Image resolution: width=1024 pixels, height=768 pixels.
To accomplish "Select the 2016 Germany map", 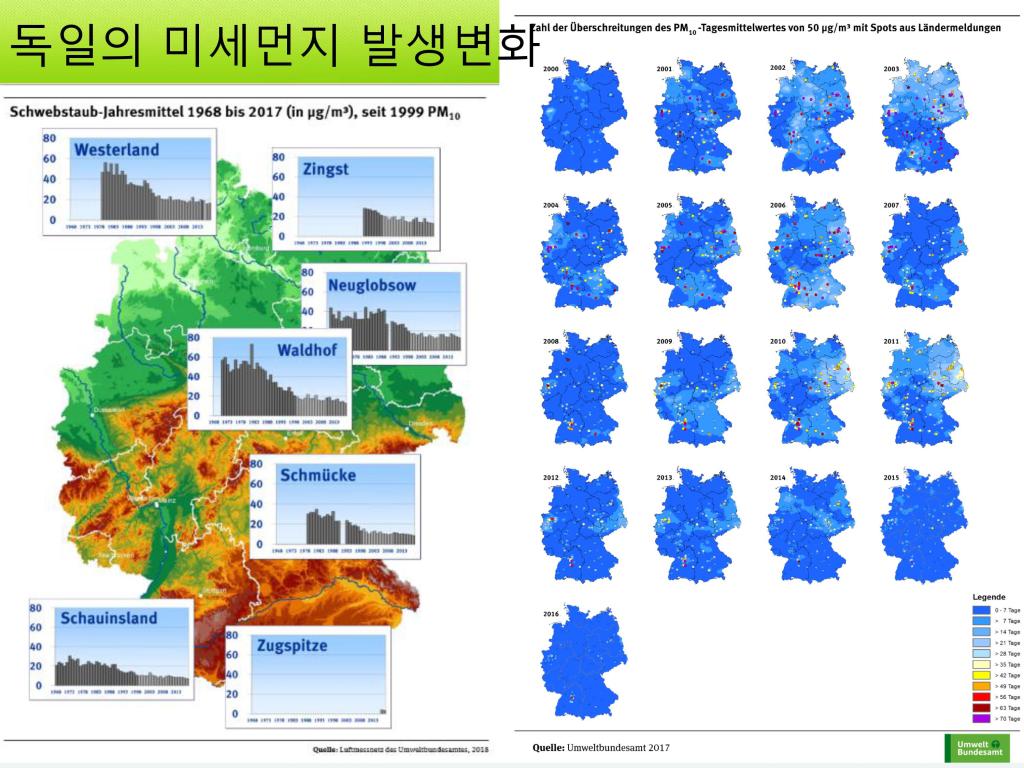I will coord(583,662).
